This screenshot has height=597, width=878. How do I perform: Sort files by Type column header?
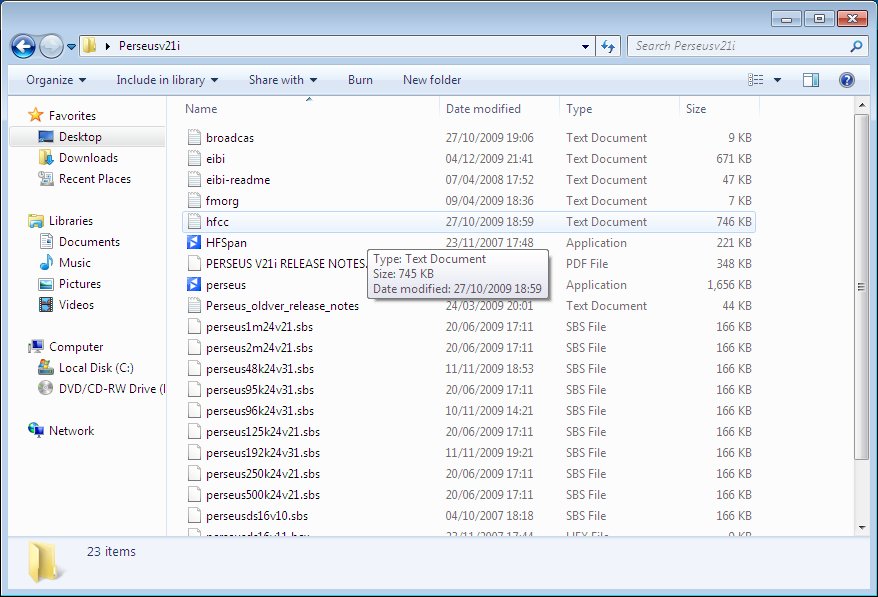tap(619, 109)
